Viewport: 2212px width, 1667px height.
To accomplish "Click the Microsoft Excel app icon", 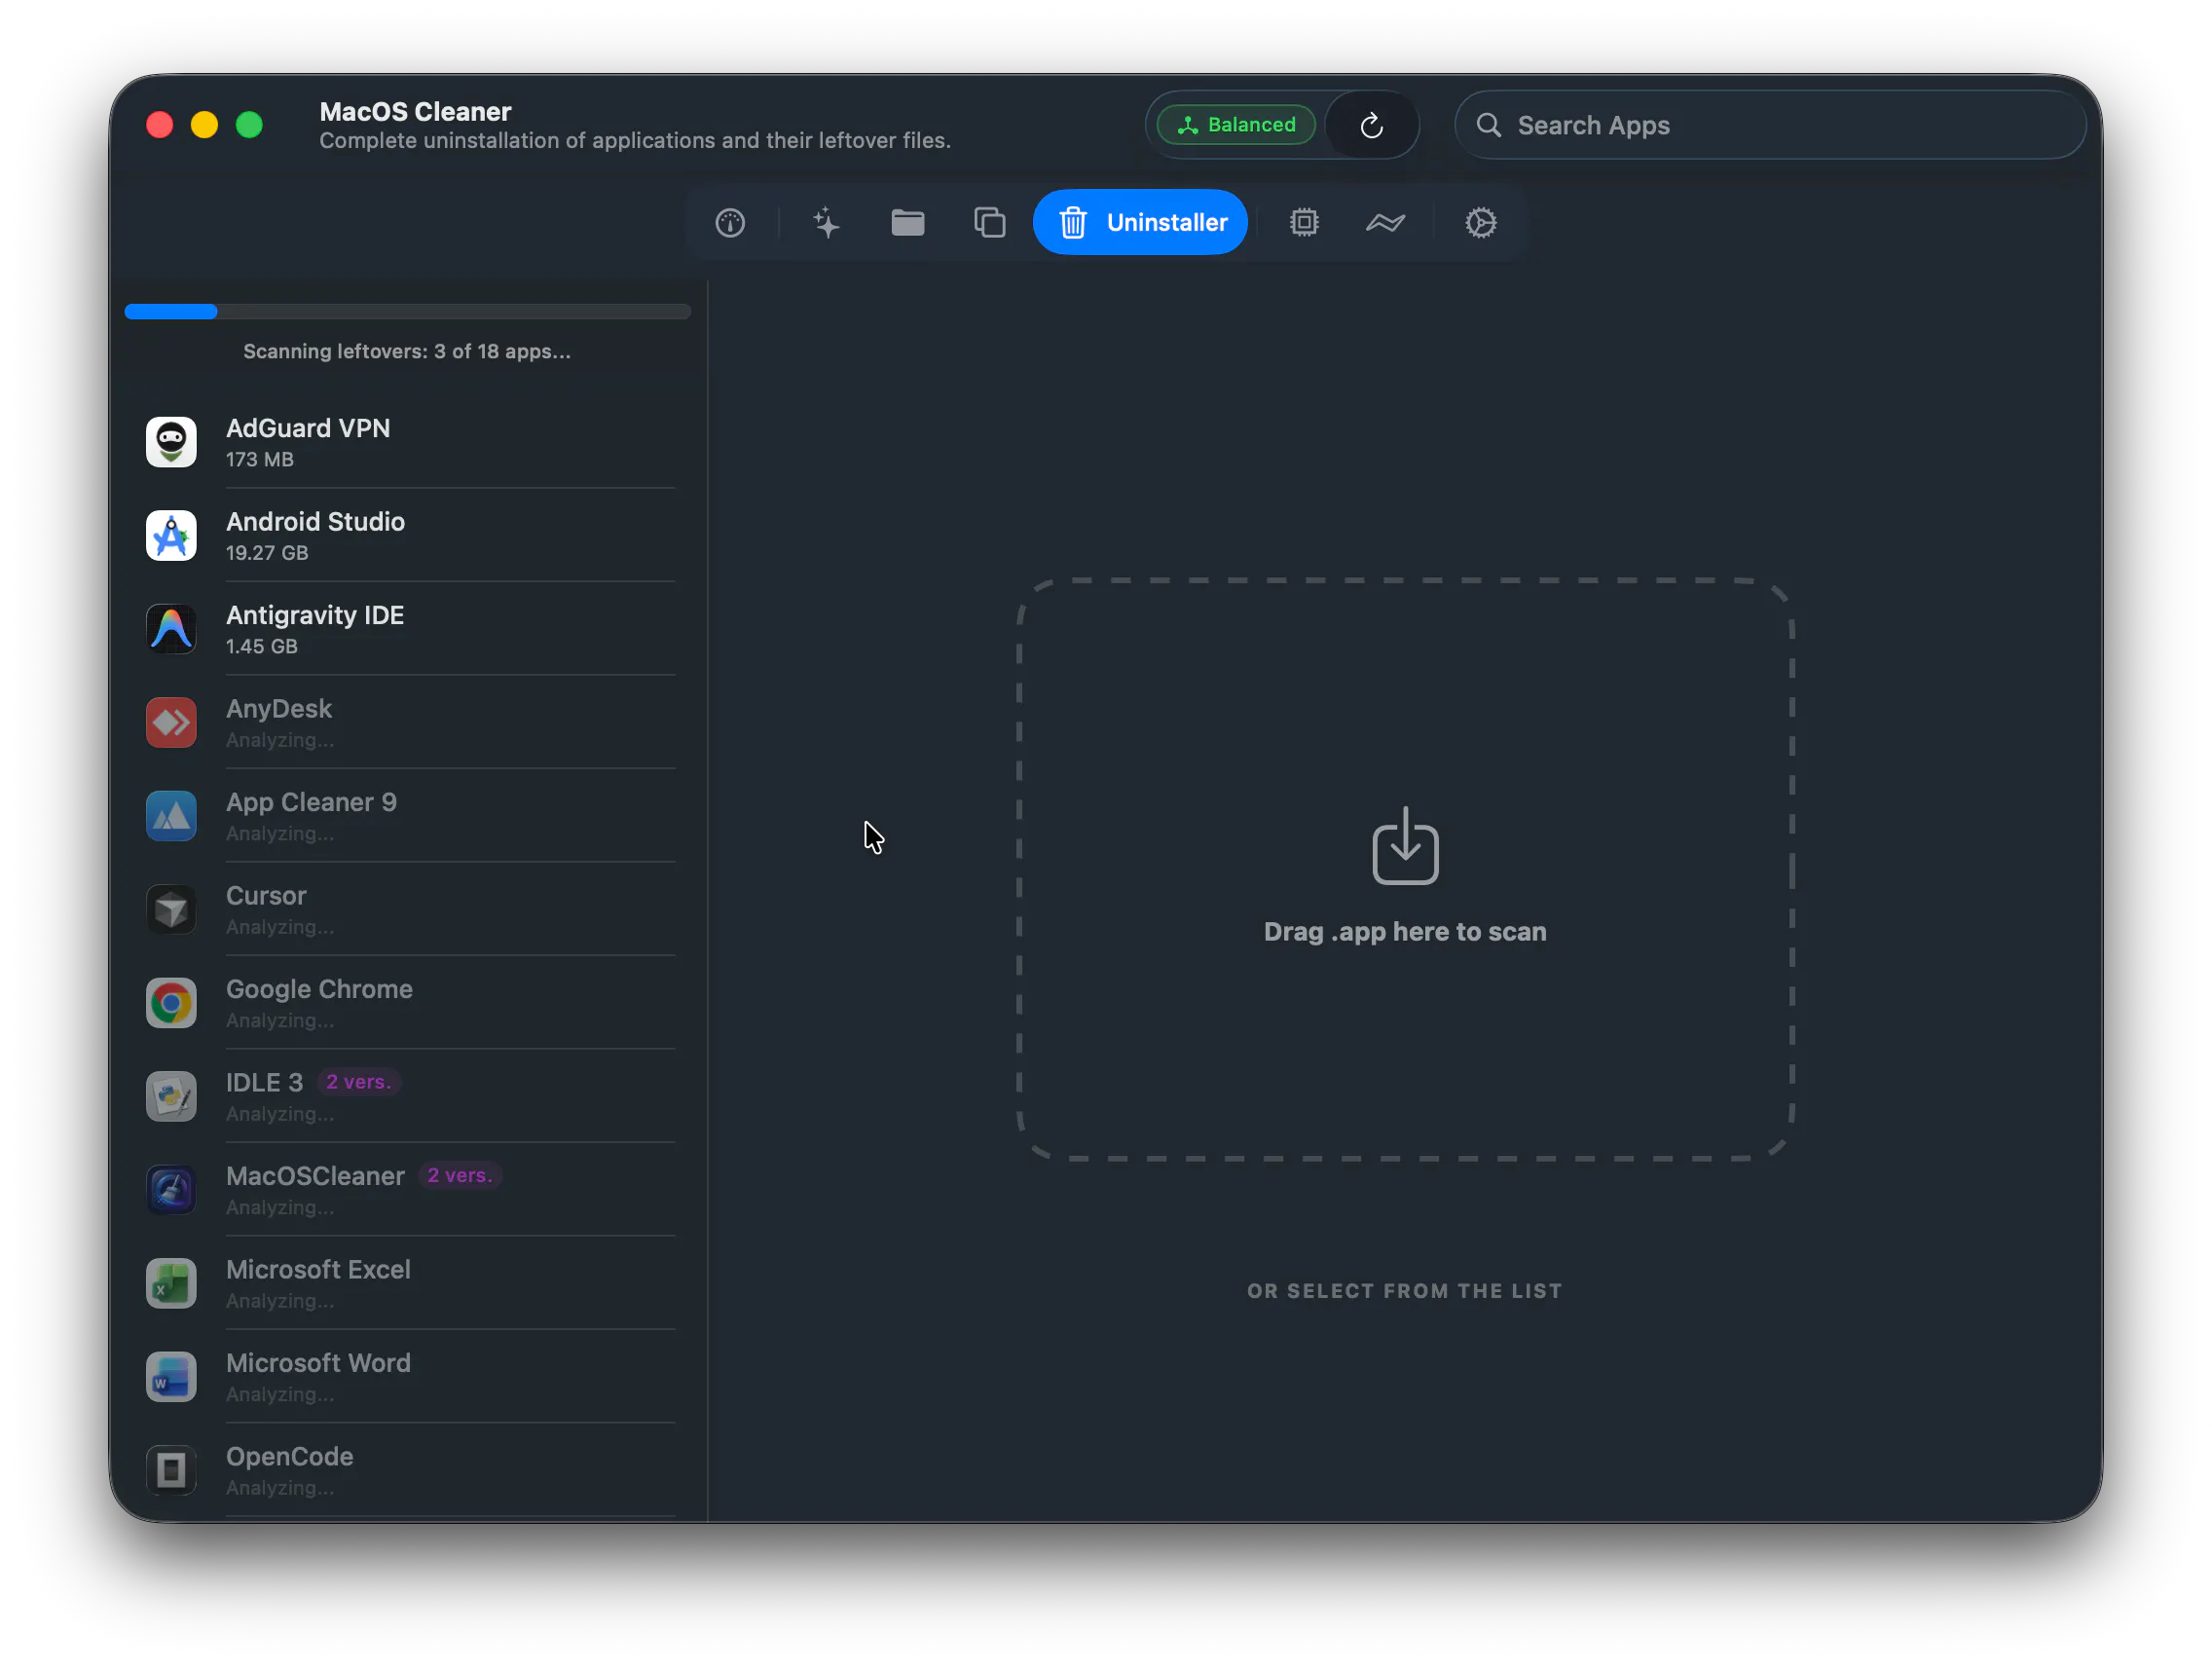I will pyautogui.click(x=171, y=1284).
